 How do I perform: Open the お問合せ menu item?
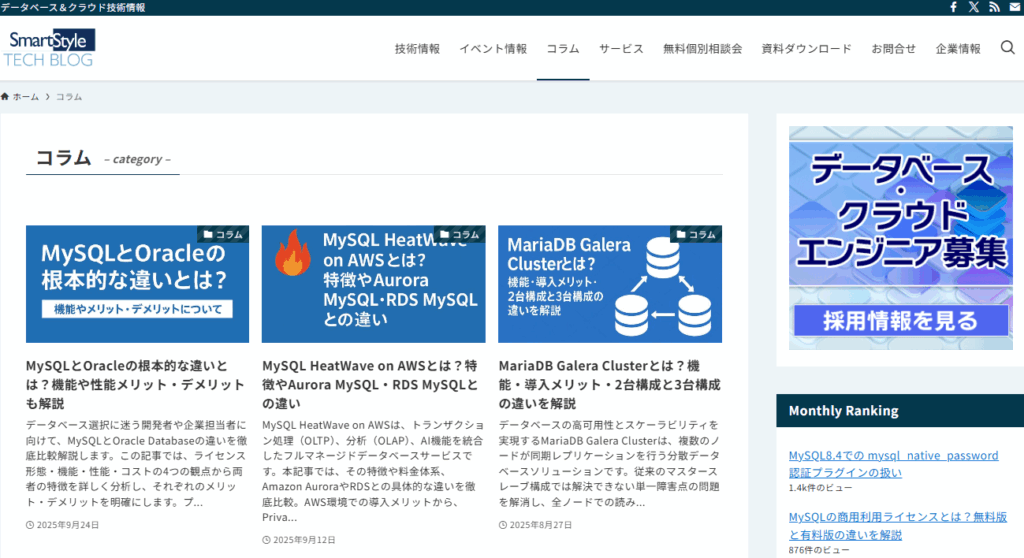(x=893, y=48)
